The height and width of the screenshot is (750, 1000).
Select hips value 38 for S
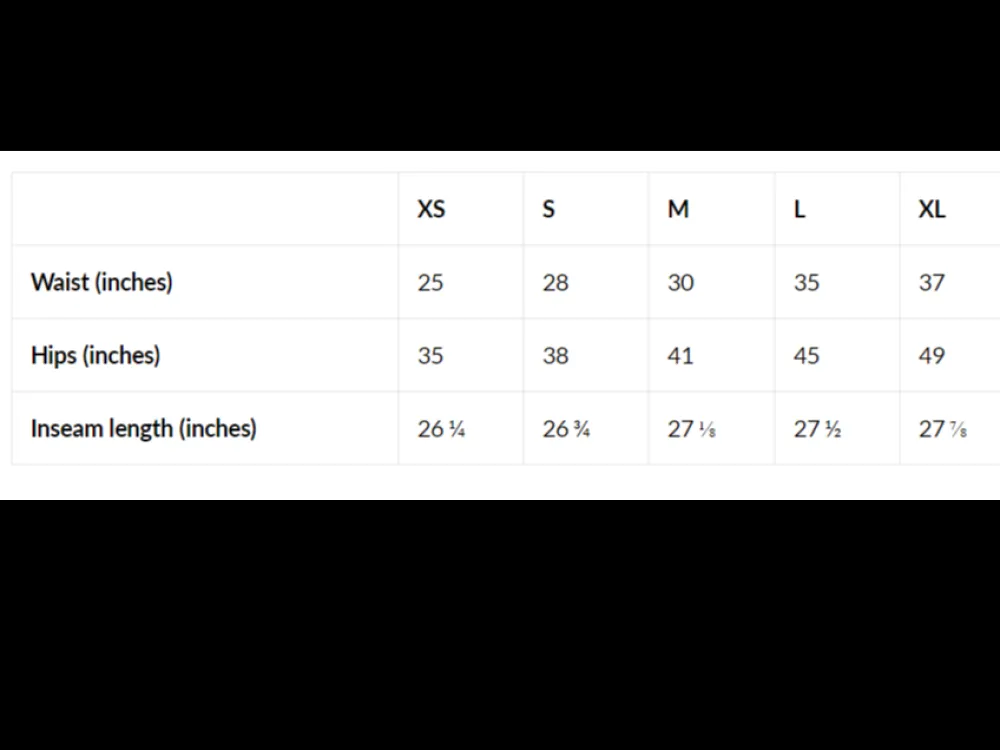tap(555, 355)
